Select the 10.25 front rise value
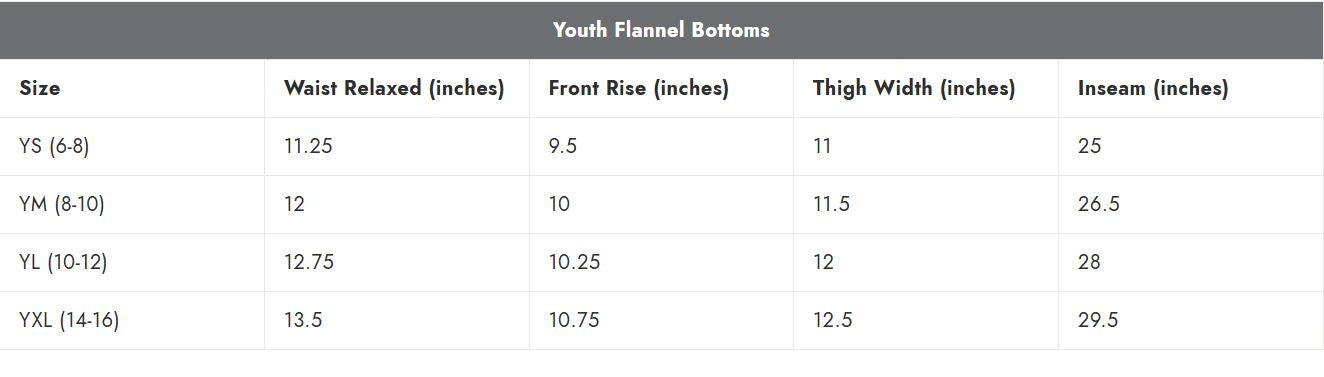 tap(574, 262)
